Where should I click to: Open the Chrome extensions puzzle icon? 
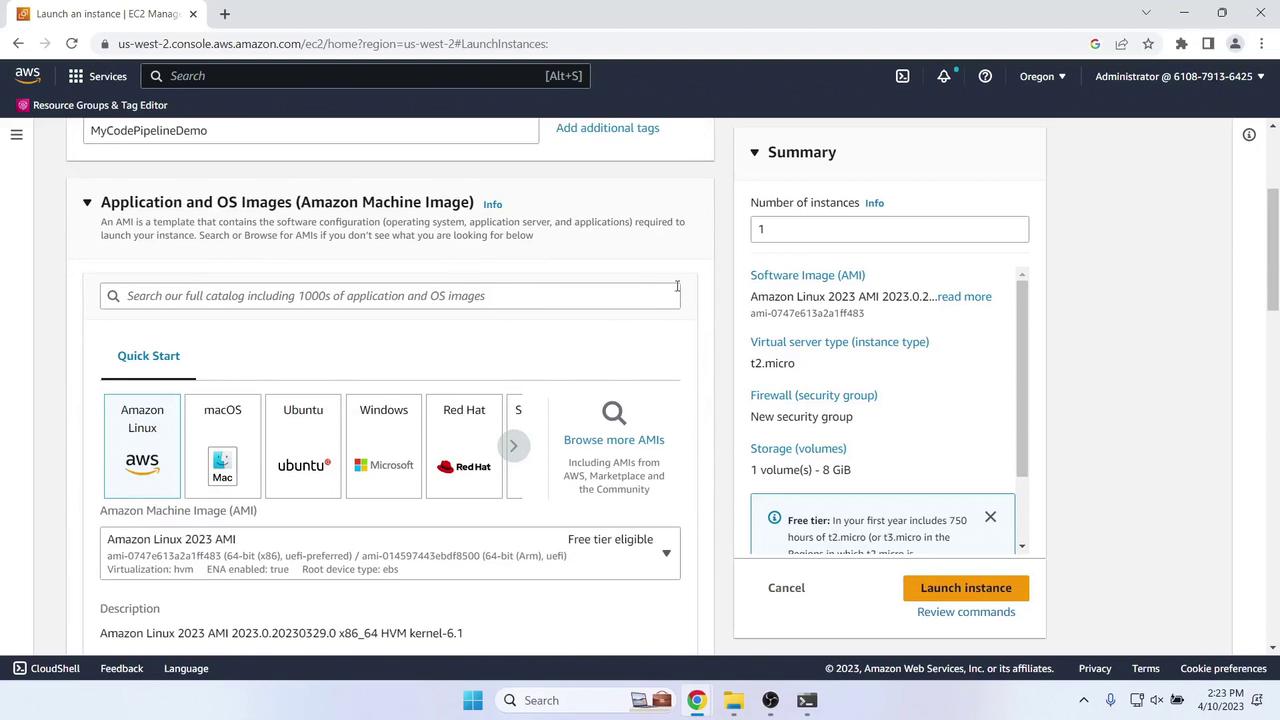click(1181, 44)
